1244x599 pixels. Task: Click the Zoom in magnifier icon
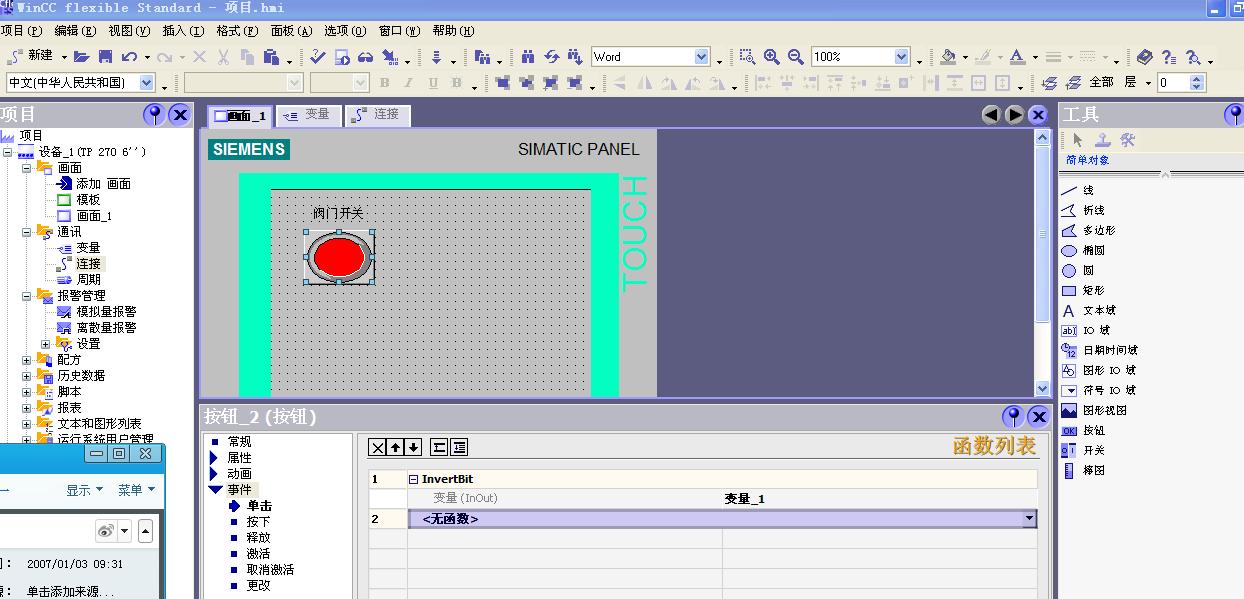click(x=772, y=57)
